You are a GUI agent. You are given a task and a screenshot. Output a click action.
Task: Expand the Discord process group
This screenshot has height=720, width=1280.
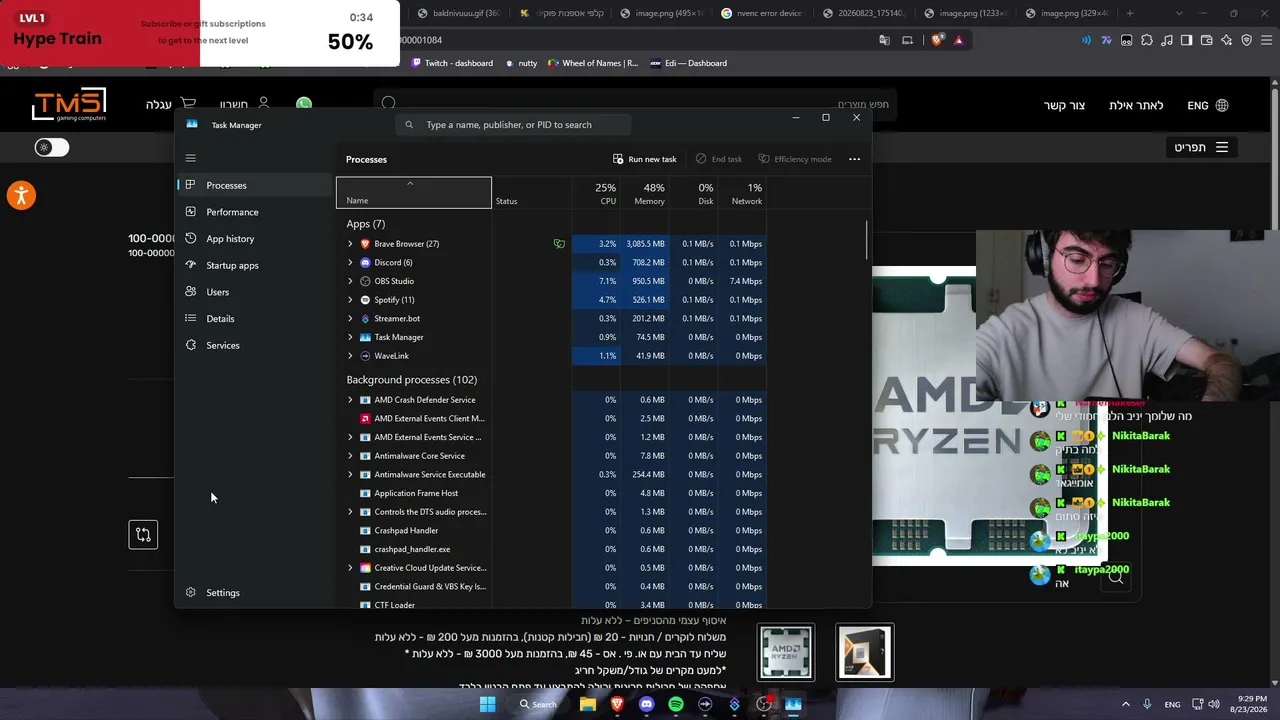coord(350,263)
